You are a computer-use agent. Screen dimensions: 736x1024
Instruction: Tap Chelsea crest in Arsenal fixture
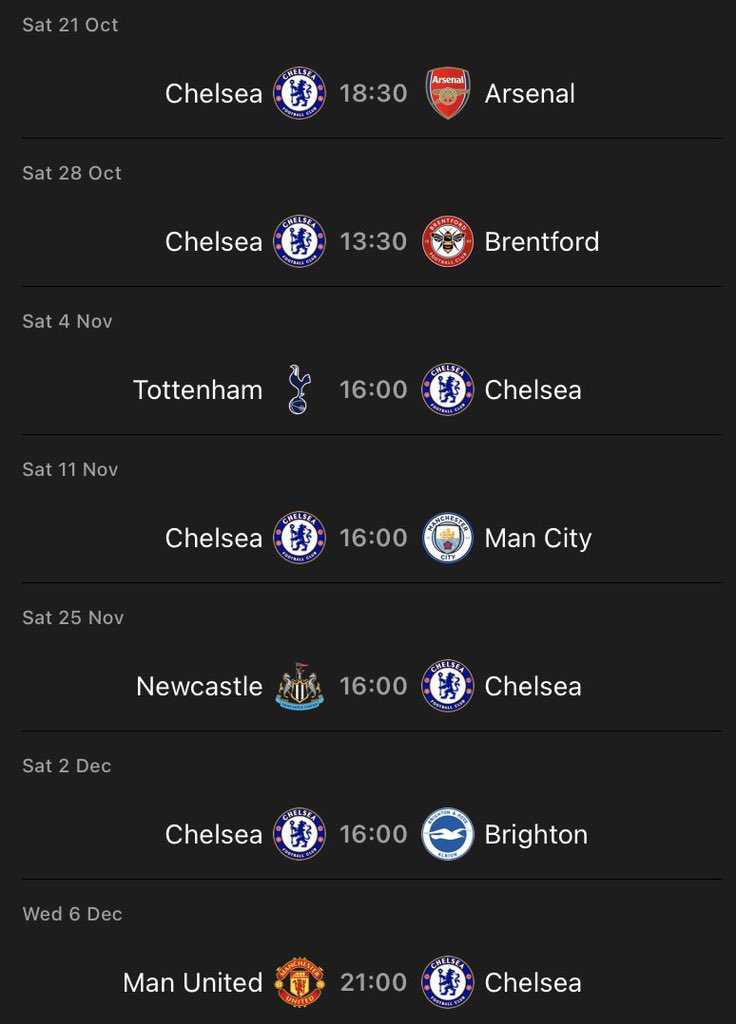click(300, 93)
